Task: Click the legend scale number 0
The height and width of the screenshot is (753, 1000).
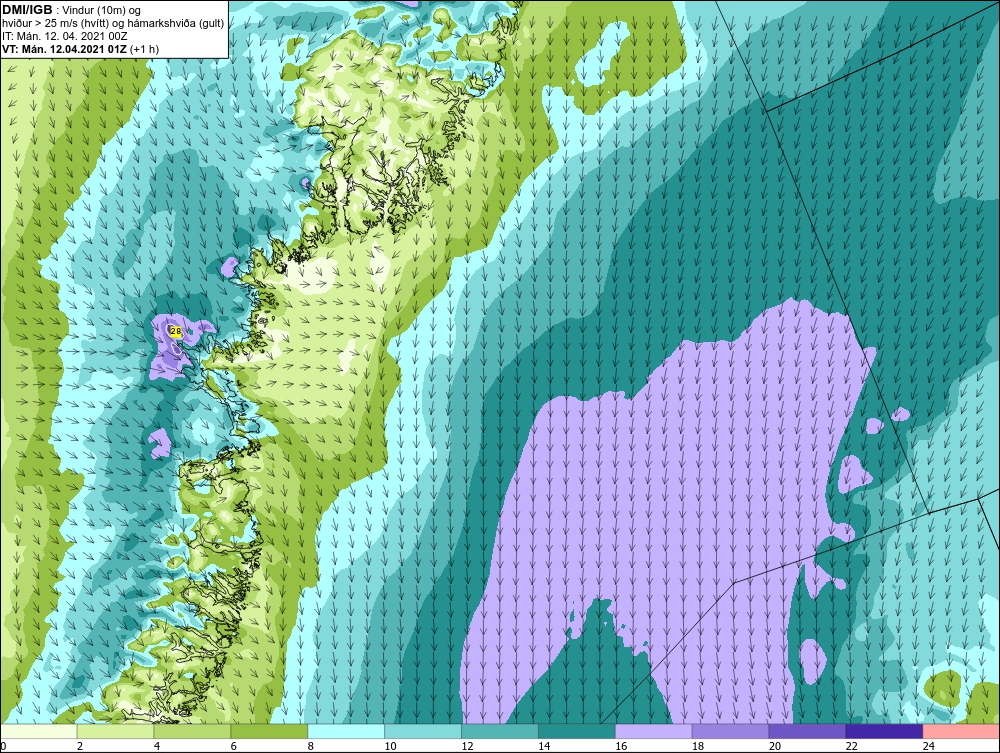Action: pyautogui.click(x=4, y=746)
